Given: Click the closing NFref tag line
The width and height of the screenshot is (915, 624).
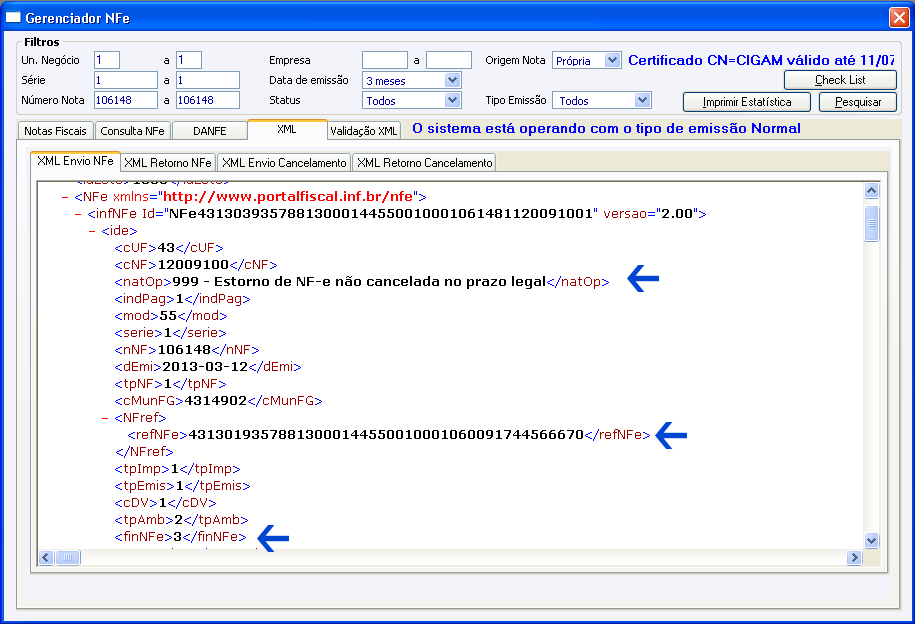Looking at the screenshot, I should pyautogui.click(x=144, y=452).
